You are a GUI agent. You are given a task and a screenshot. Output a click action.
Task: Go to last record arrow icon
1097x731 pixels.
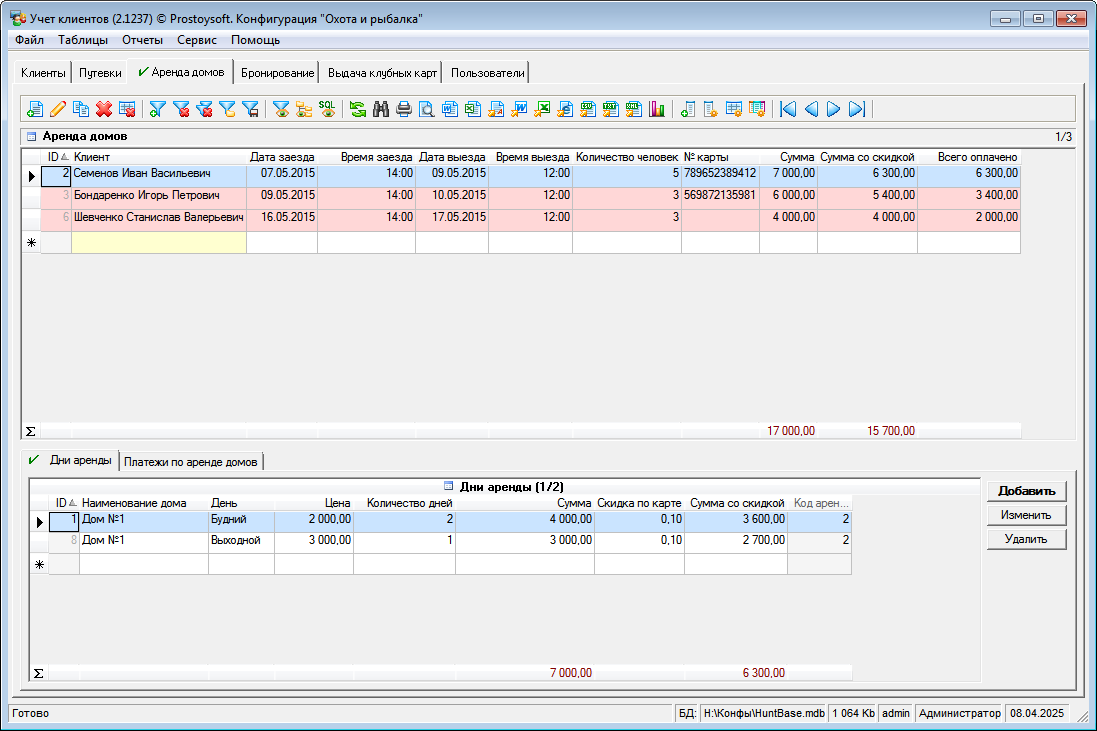(856, 109)
